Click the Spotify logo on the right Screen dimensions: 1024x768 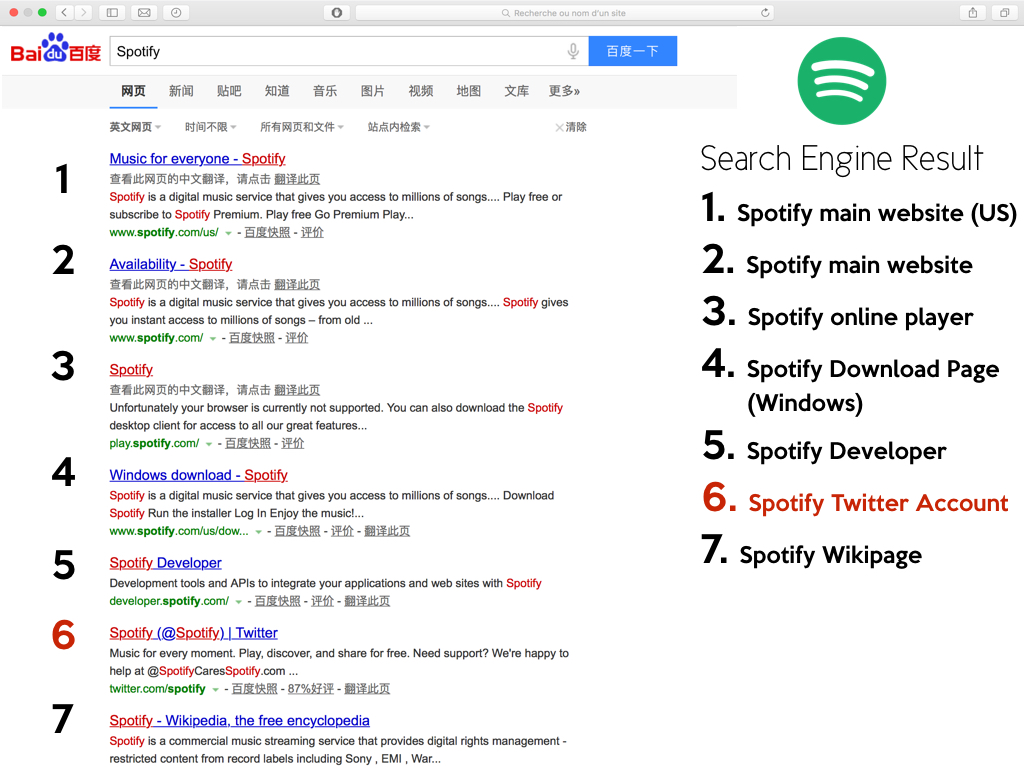tap(841, 82)
